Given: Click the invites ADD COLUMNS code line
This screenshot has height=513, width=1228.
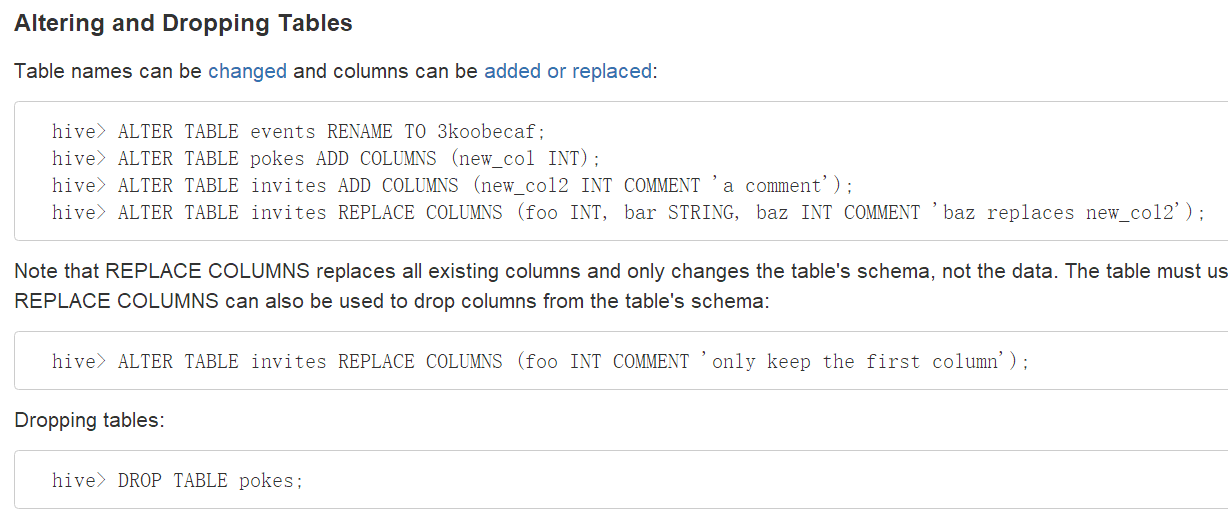Looking at the screenshot, I should 452,185.
